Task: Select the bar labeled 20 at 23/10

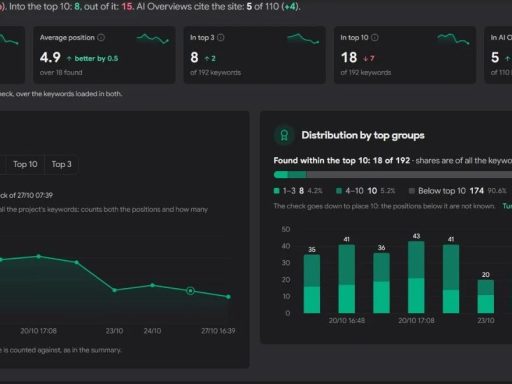Action: pos(486,296)
